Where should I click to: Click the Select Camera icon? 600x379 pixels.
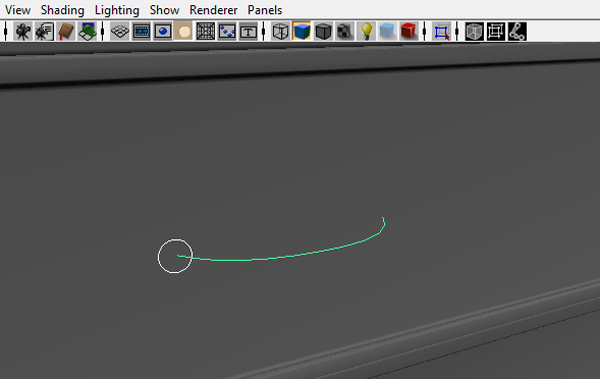tap(23, 31)
